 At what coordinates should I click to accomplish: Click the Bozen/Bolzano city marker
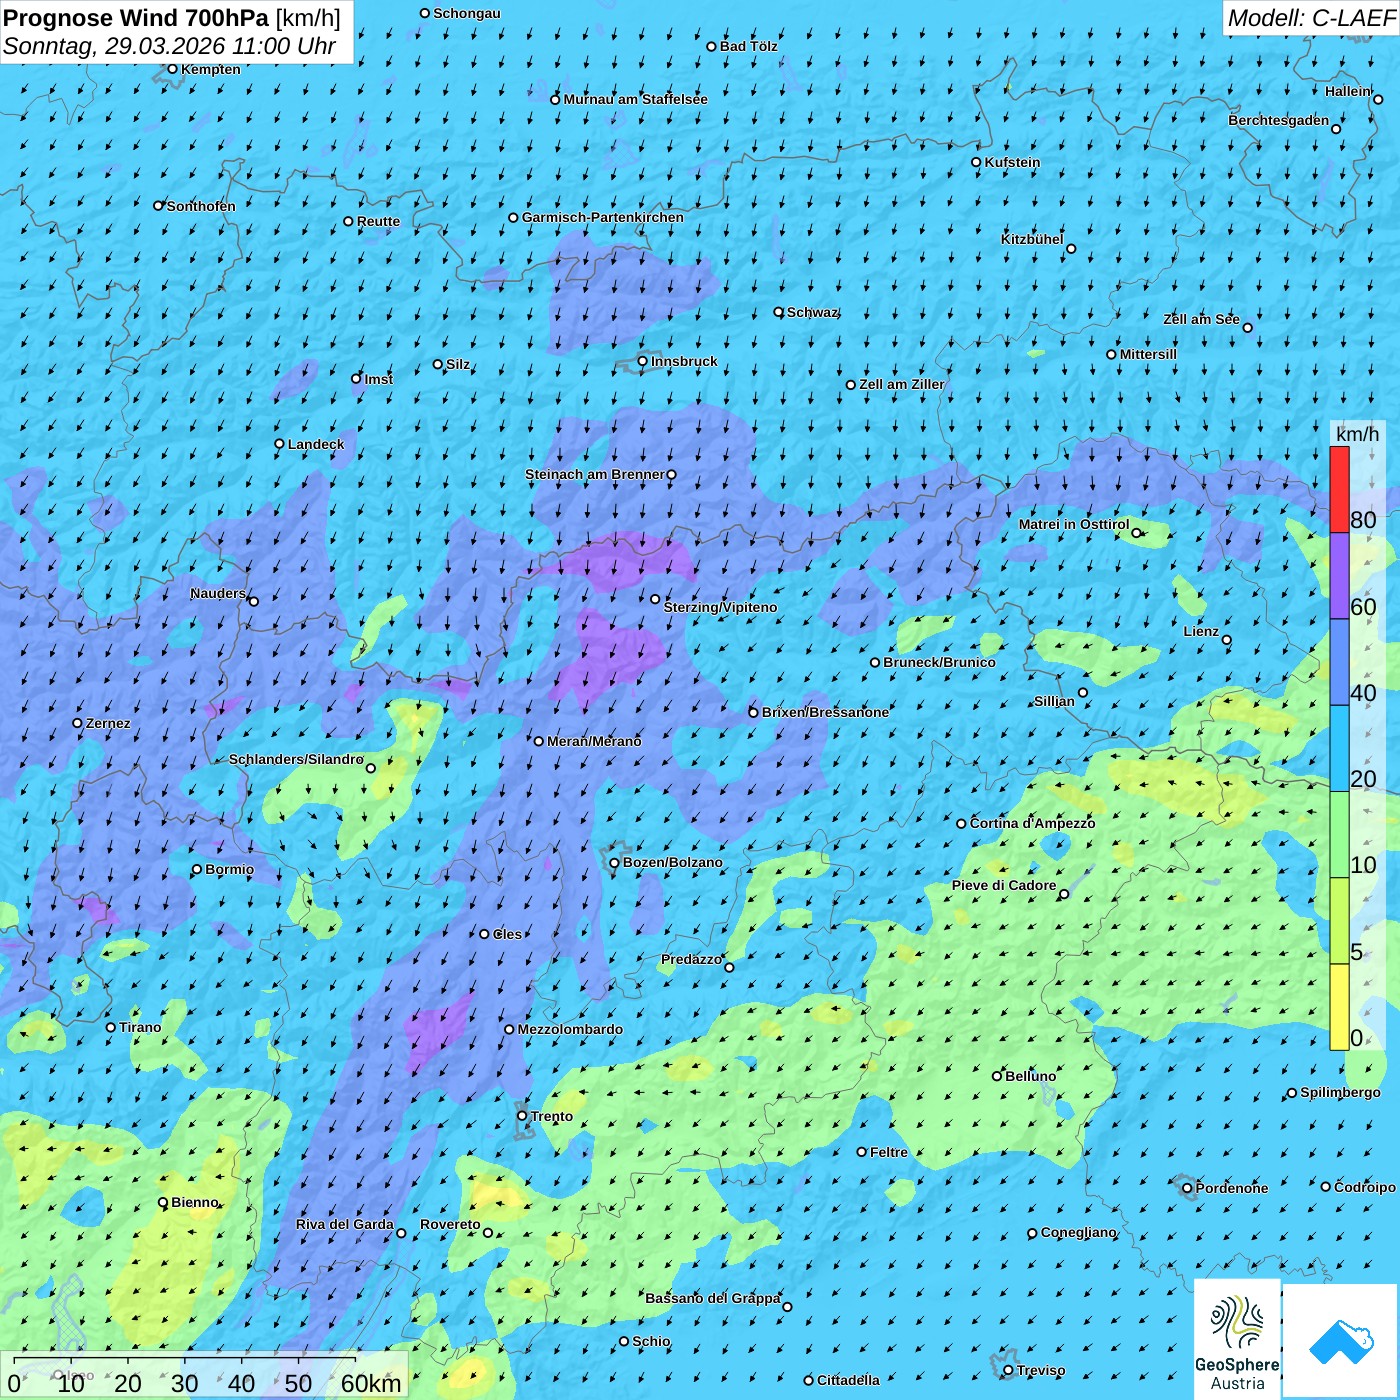pos(615,863)
